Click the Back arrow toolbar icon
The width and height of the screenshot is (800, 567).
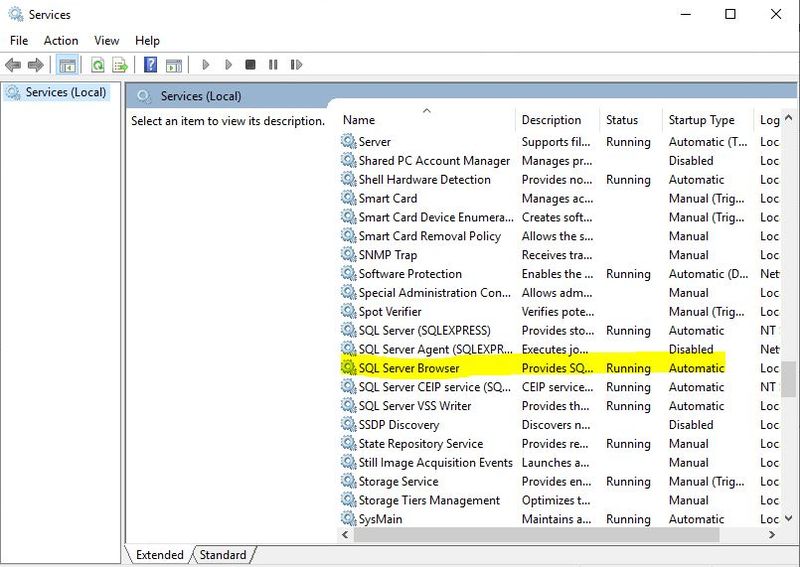tap(13, 65)
